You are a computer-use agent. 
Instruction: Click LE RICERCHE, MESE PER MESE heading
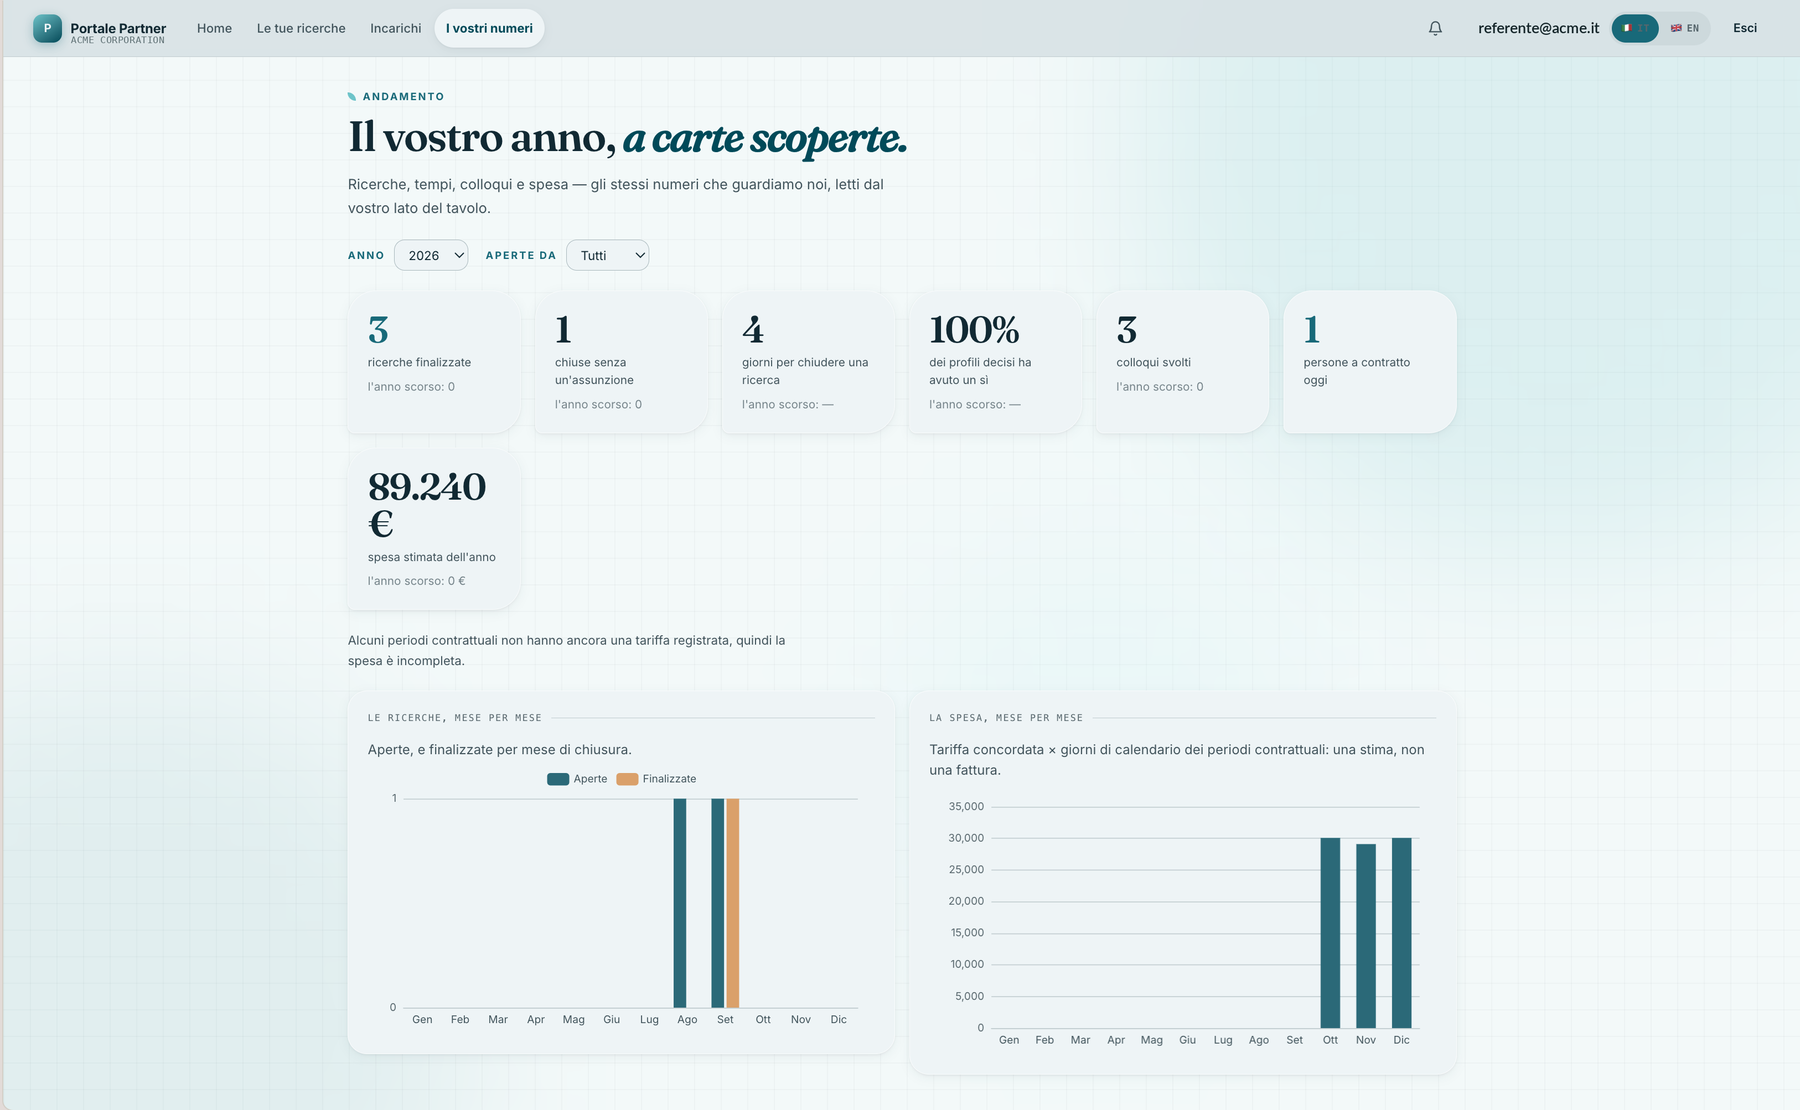click(455, 718)
